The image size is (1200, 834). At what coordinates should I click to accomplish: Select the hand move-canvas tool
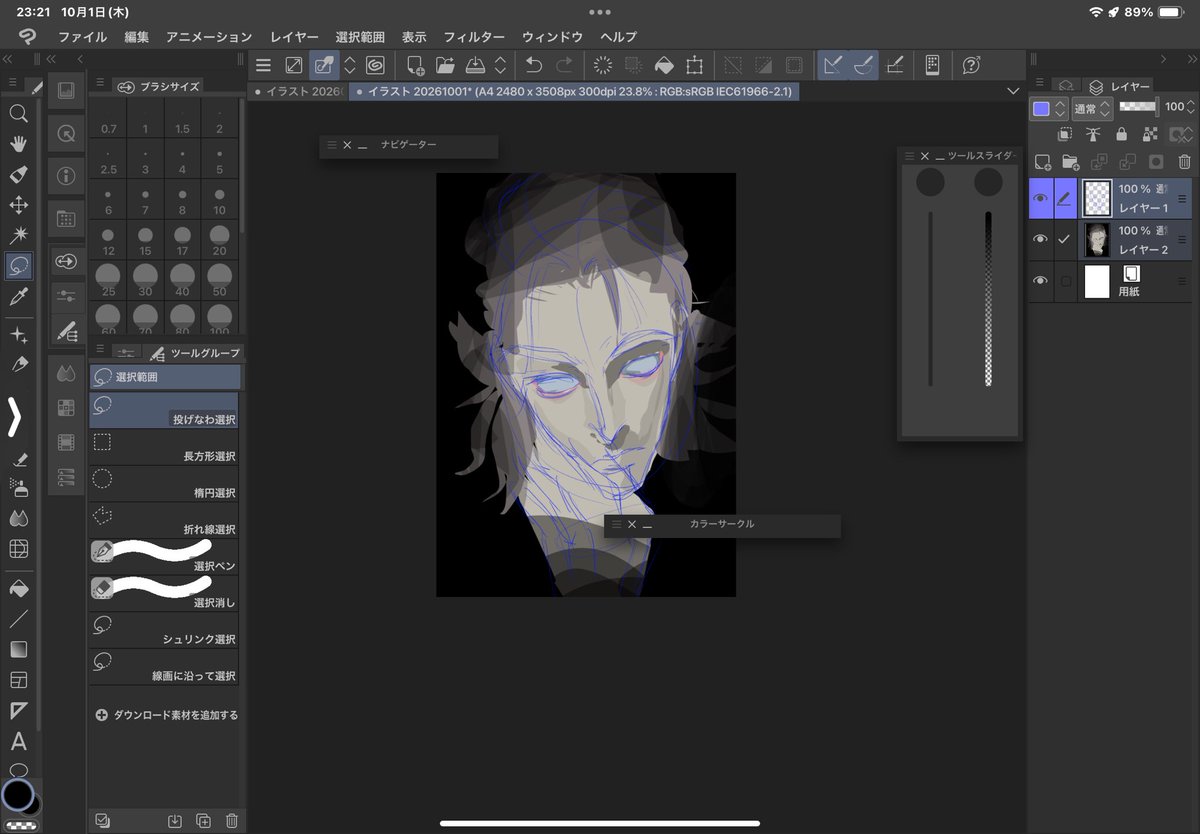coord(18,144)
